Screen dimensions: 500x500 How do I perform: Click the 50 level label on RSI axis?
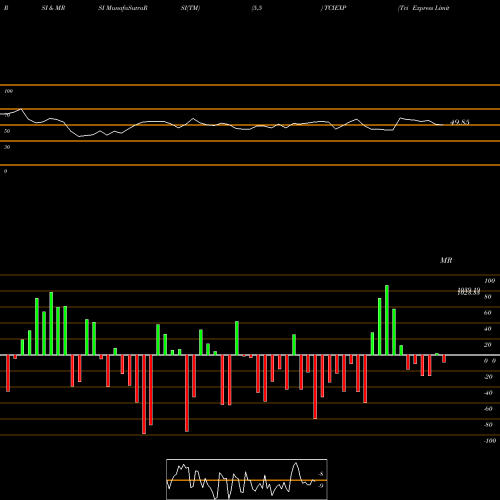(7, 131)
